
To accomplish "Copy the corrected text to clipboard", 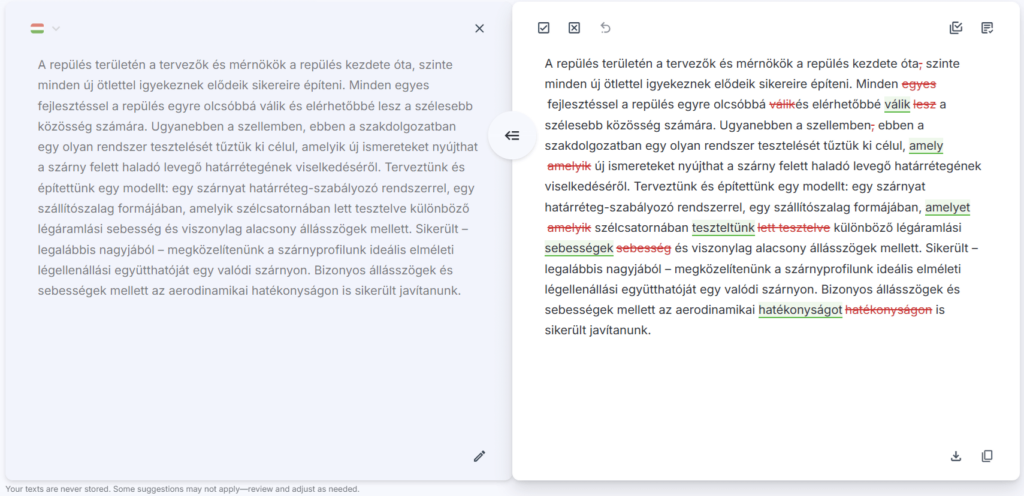I will 987,456.
